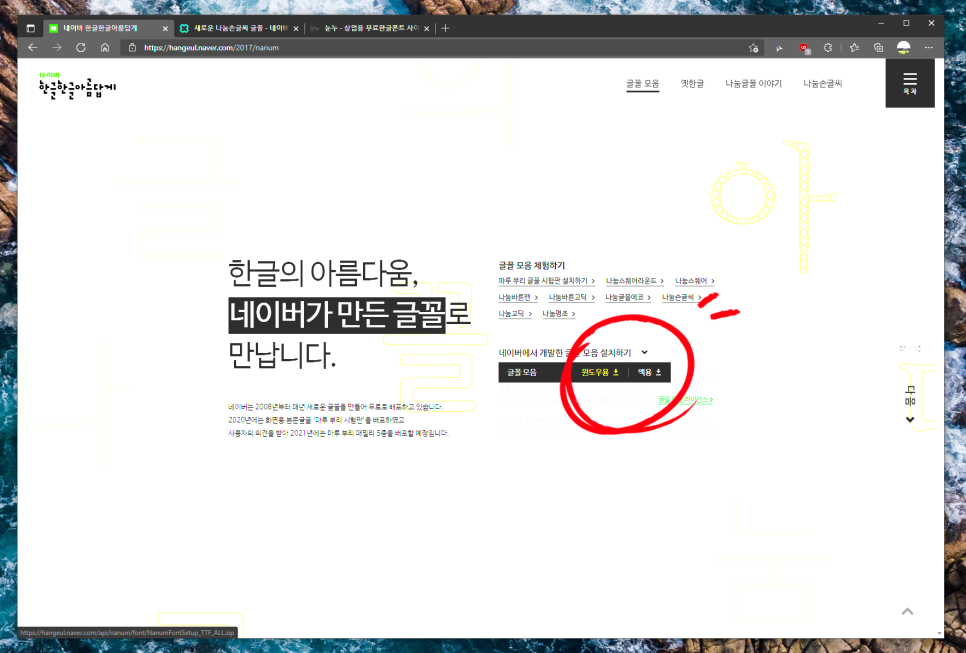Switch to the 눈누 무료한글폰트 tab
This screenshot has width=966, height=653.
point(370,28)
